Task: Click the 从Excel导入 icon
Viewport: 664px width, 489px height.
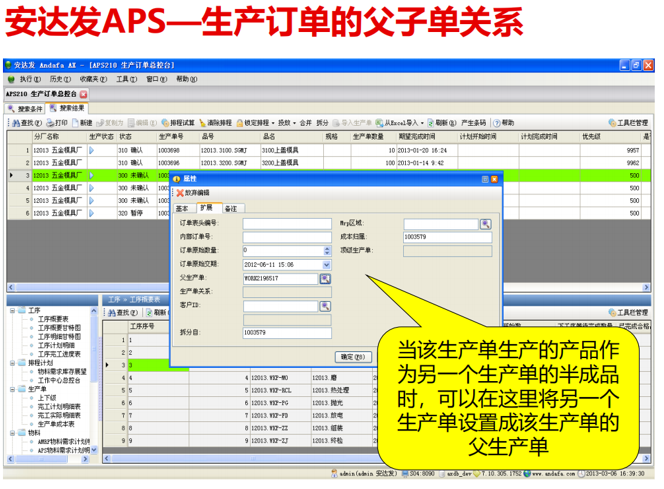Action: (x=379, y=123)
